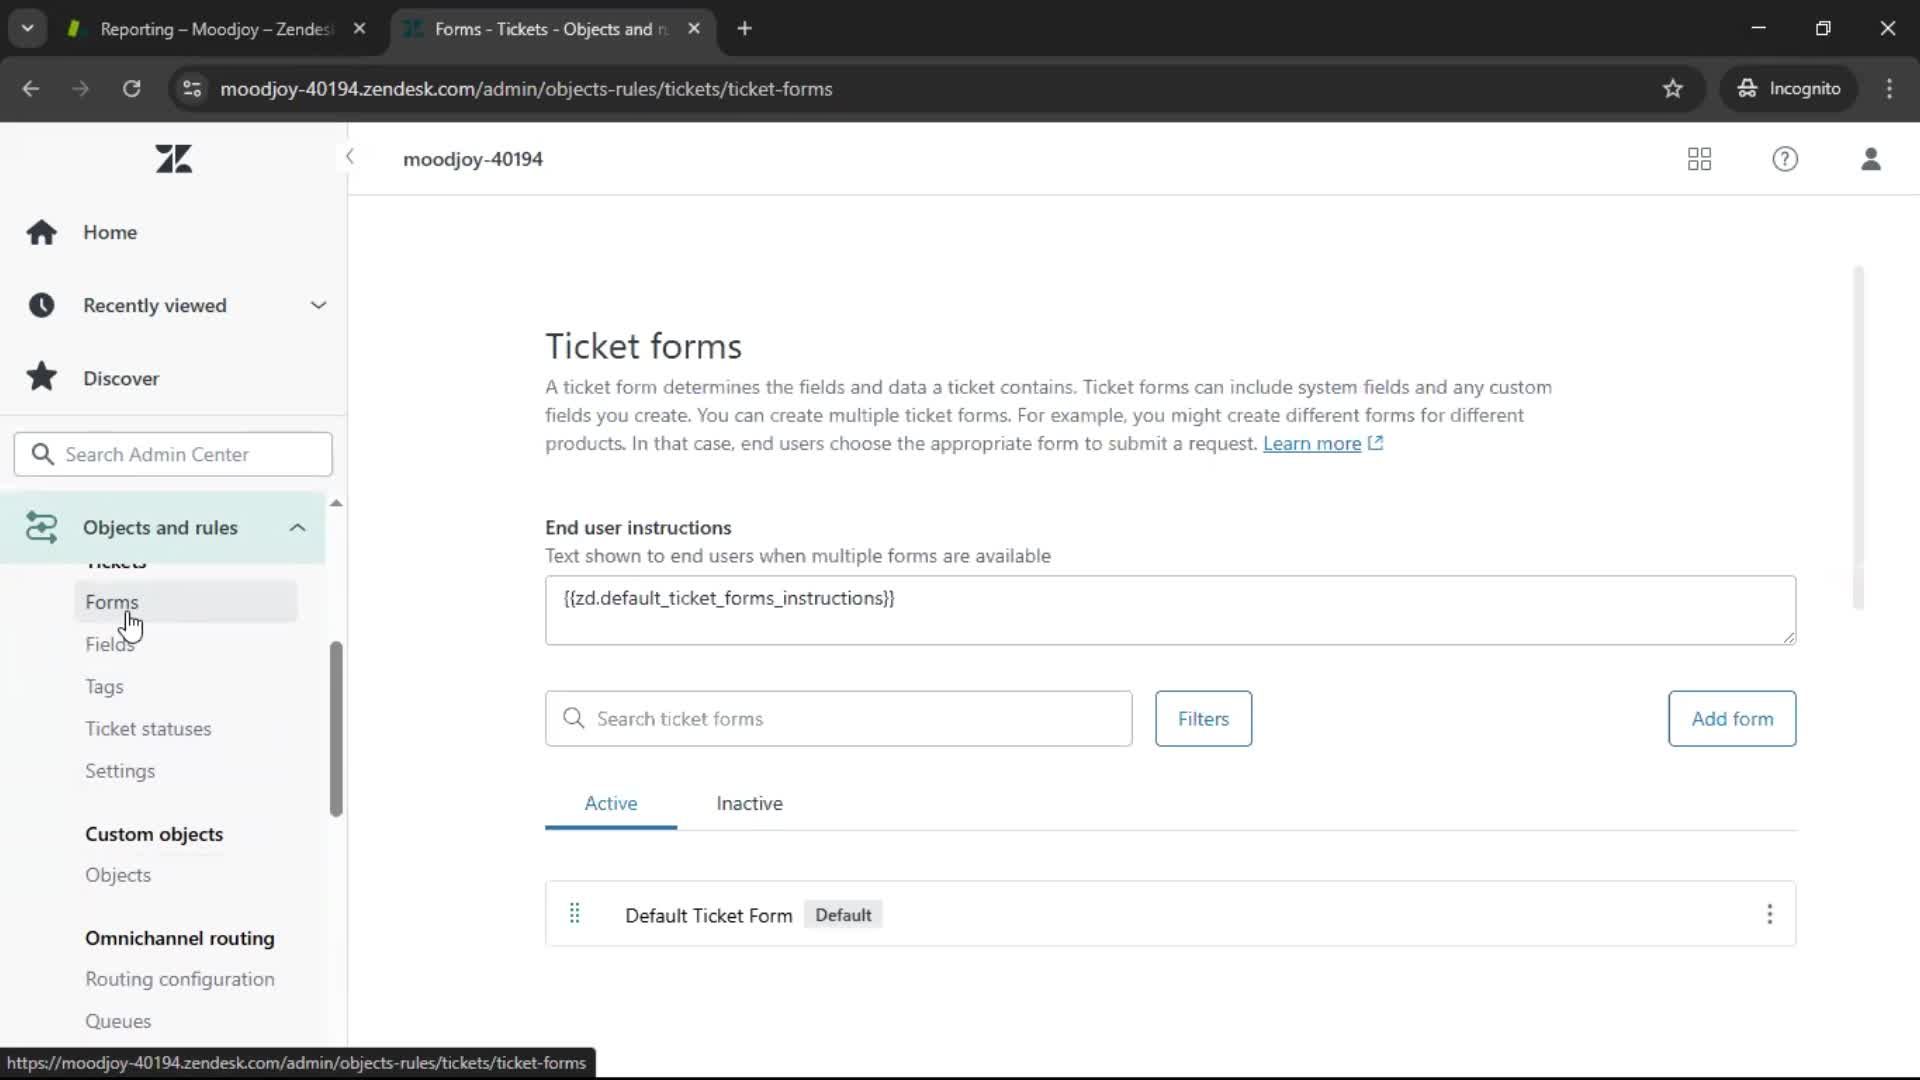Click the main page scrollbar
Image resolution: width=1920 pixels, height=1080 pixels.
(1858, 437)
